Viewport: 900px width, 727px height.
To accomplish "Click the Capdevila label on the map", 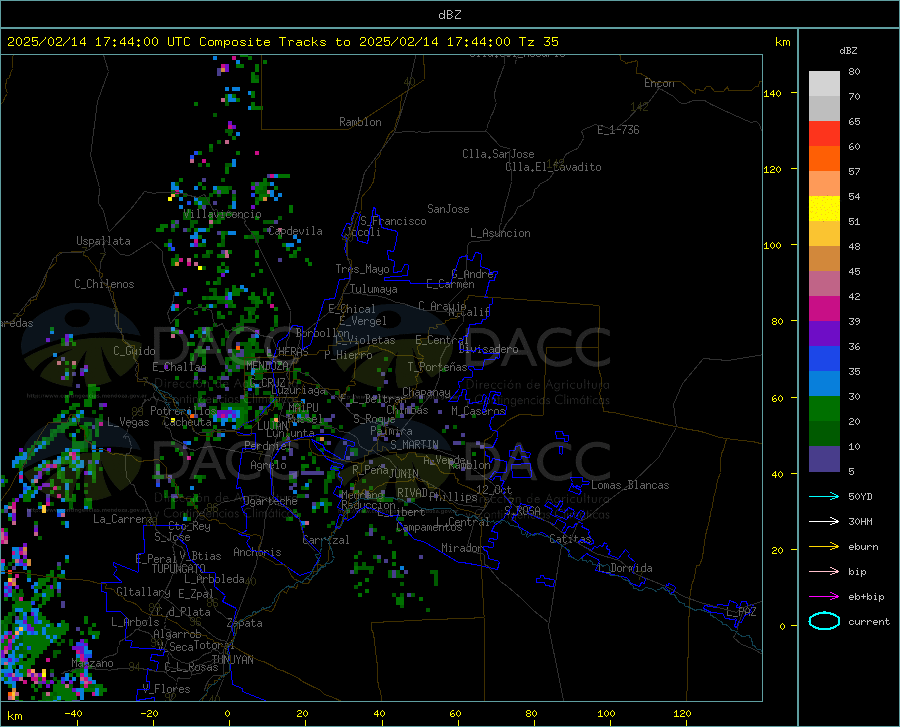I will [x=295, y=231].
